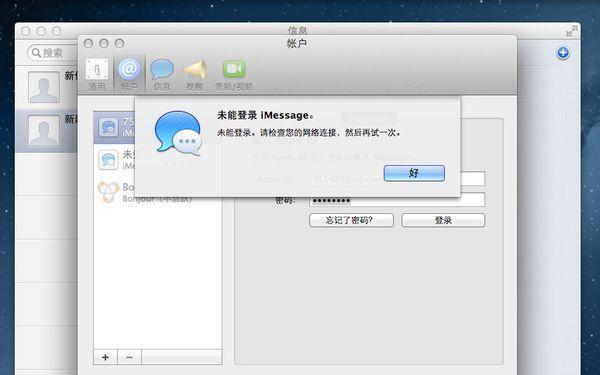600x375 pixels.
Task: Add an account with the plus button
Action: click(x=105, y=357)
